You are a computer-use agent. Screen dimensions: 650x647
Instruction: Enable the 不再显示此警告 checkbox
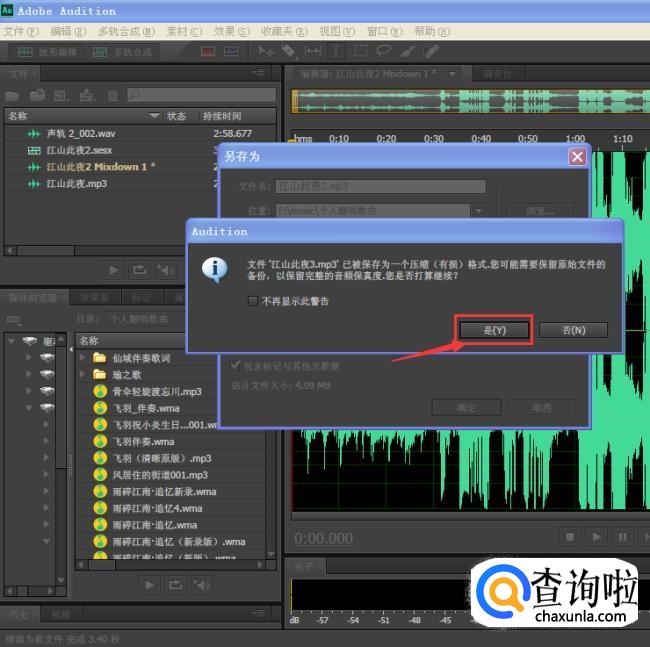click(253, 301)
